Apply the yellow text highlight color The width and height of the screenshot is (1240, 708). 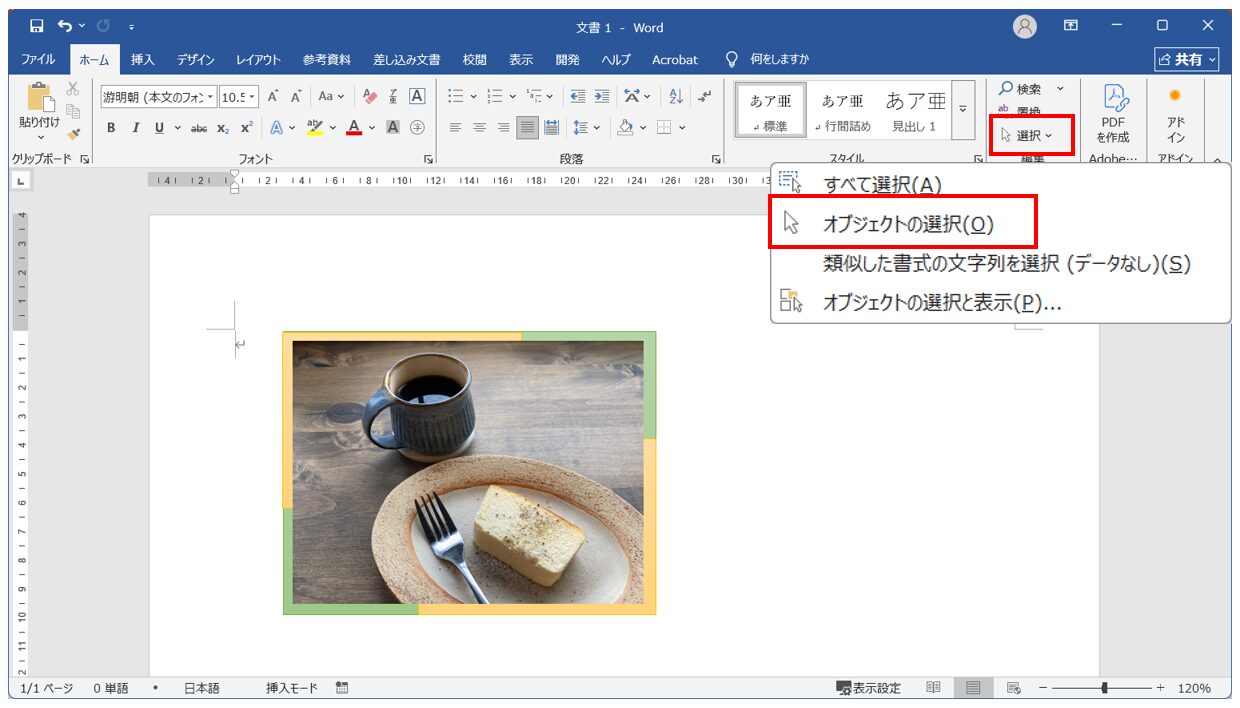click(x=314, y=128)
